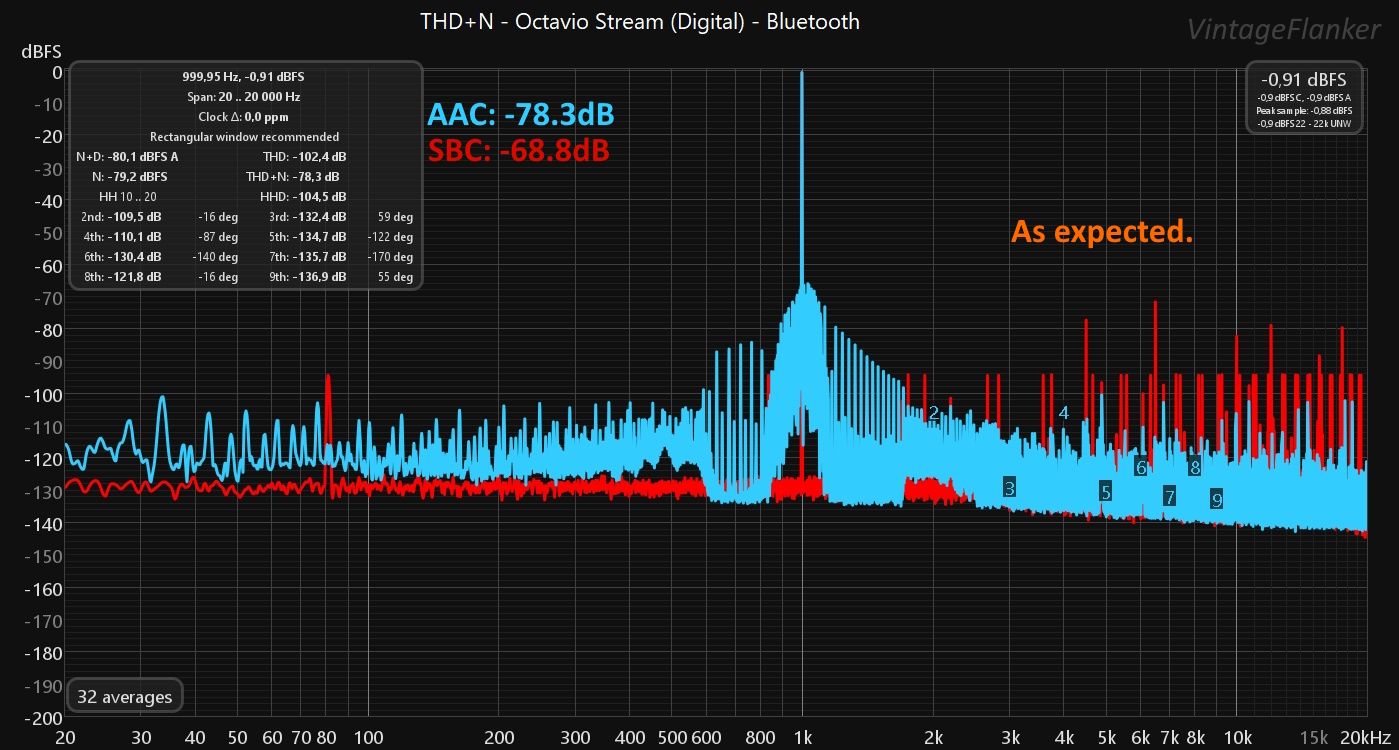Click the 1k frequency axis label
This screenshot has width=1399, height=750.
tap(802, 738)
